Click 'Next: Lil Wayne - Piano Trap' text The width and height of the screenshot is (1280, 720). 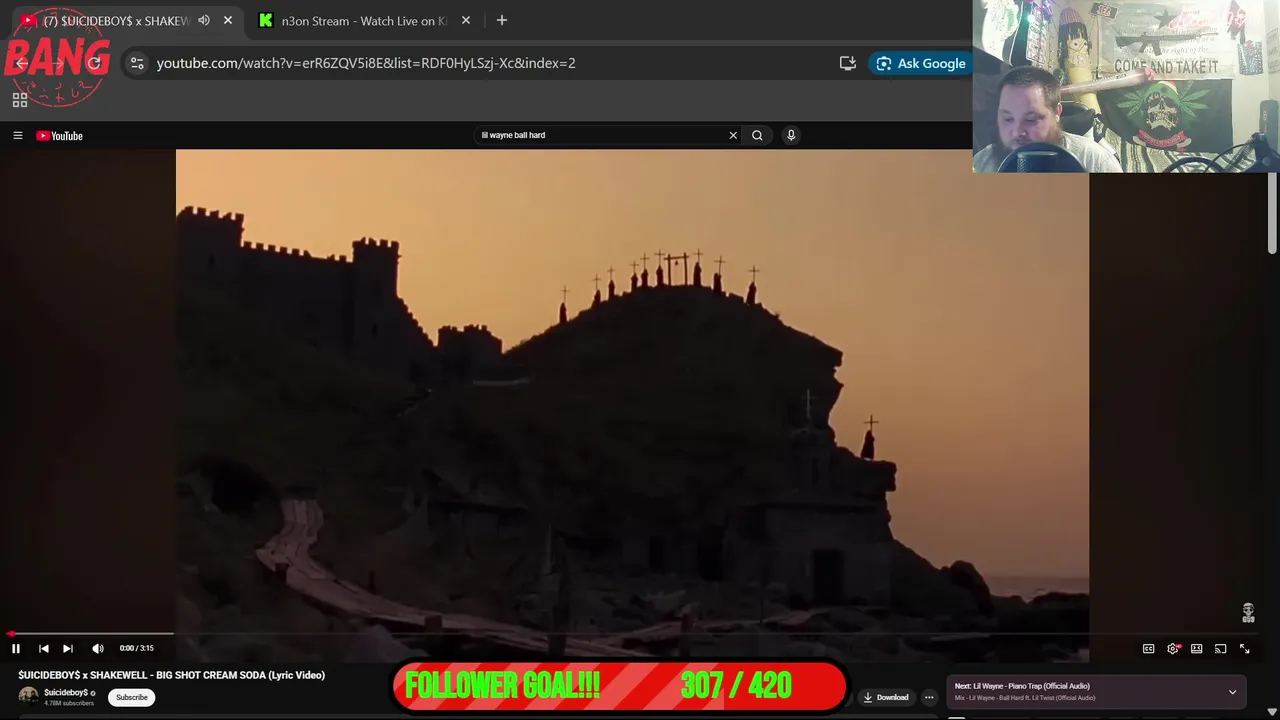tap(1022, 686)
